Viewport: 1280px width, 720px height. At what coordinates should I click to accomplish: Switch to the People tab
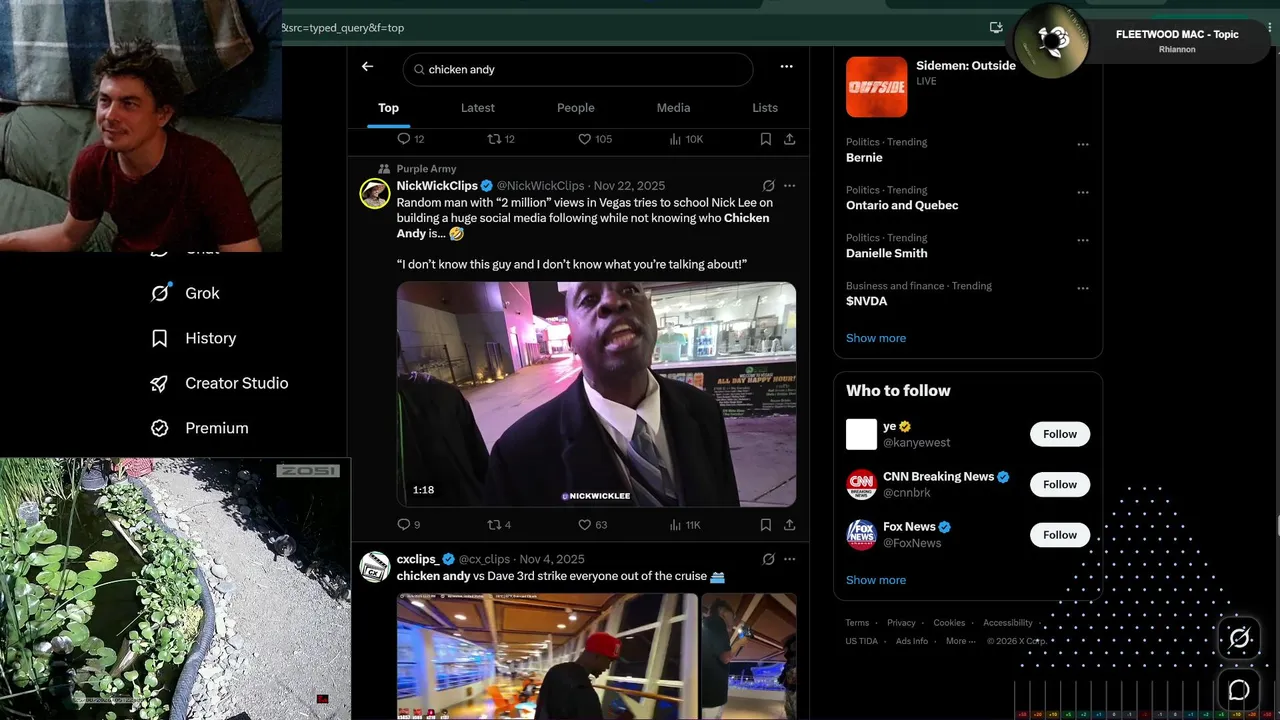point(575,108)
